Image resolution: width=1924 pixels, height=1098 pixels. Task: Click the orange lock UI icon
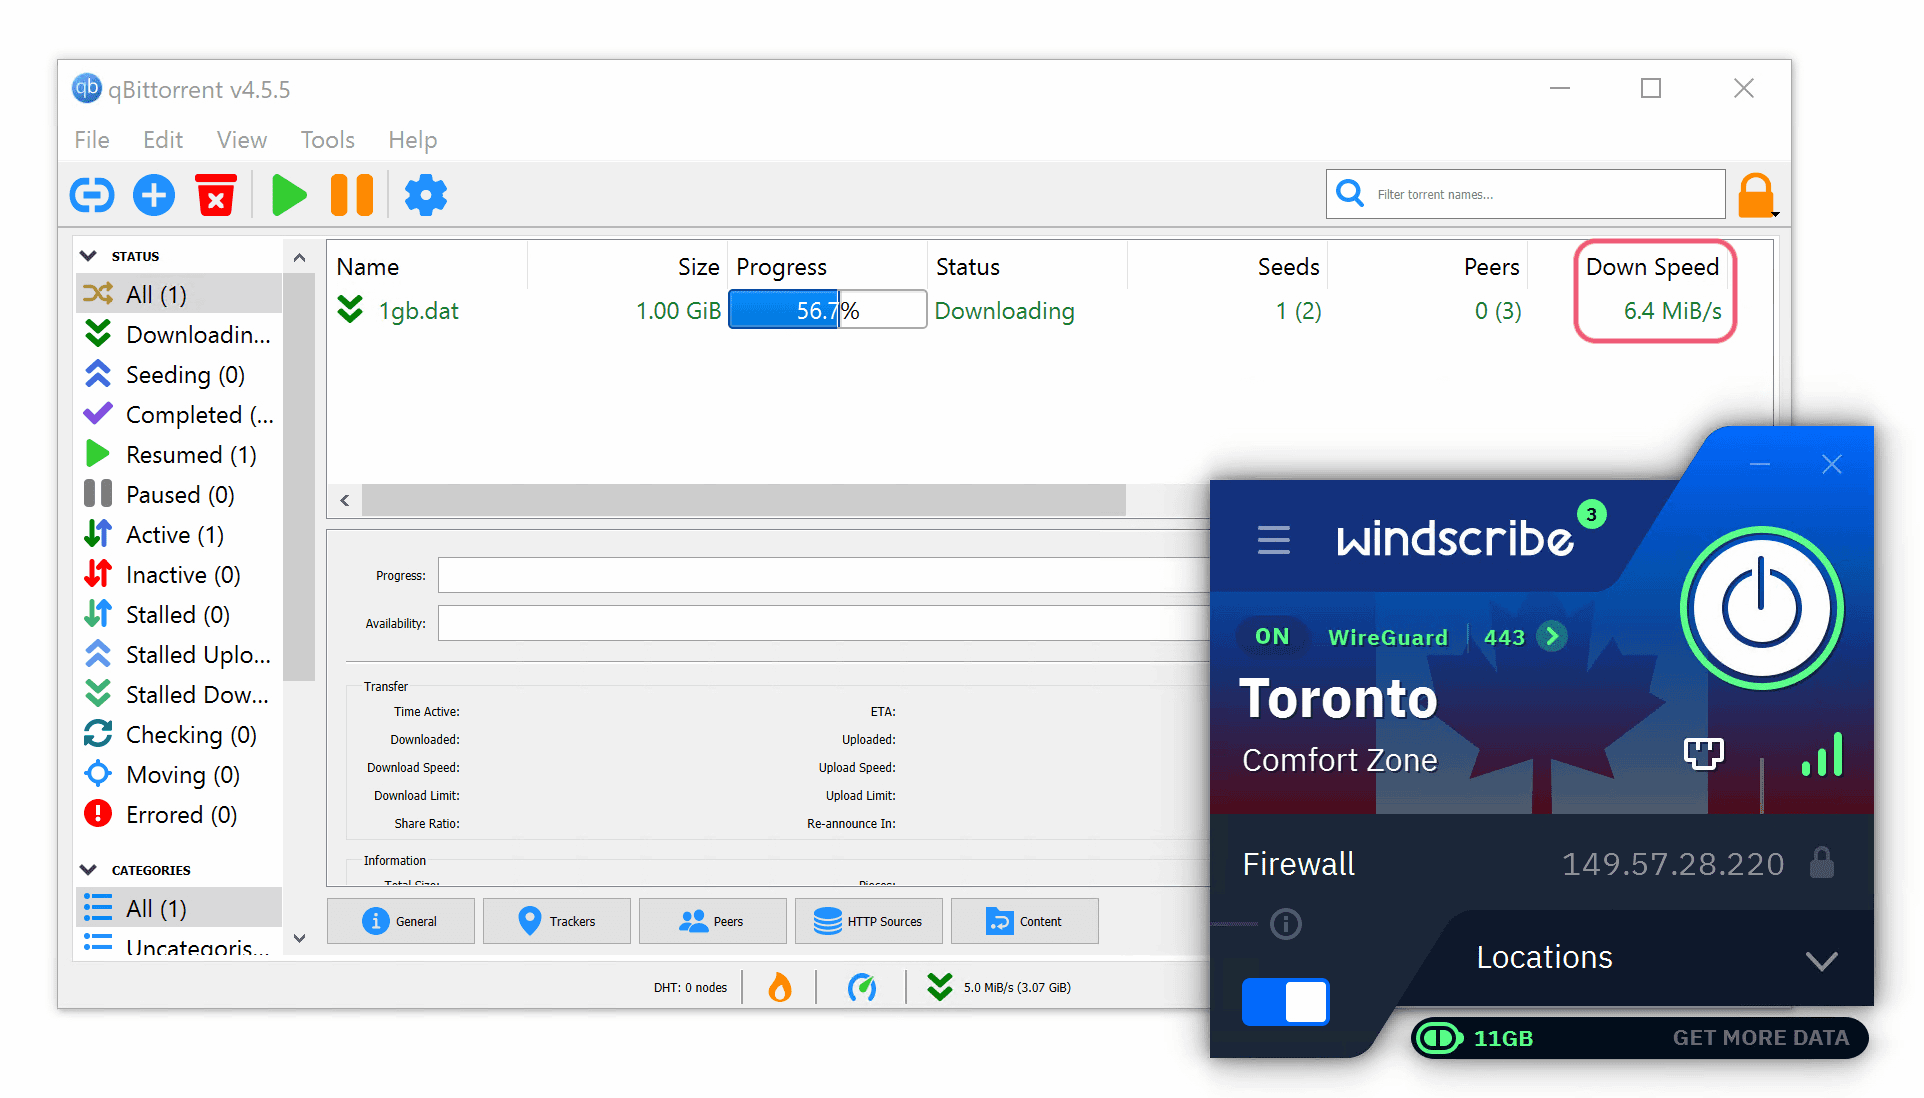coord(1756,195)
